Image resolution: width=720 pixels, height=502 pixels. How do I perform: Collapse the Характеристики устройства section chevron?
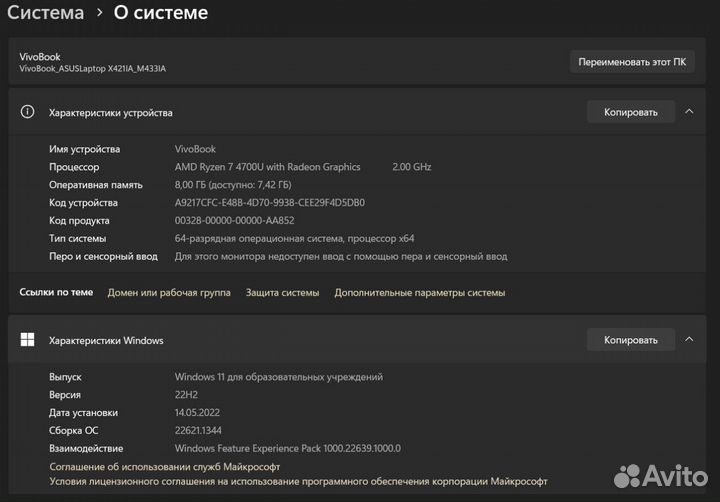coord(689,112)
